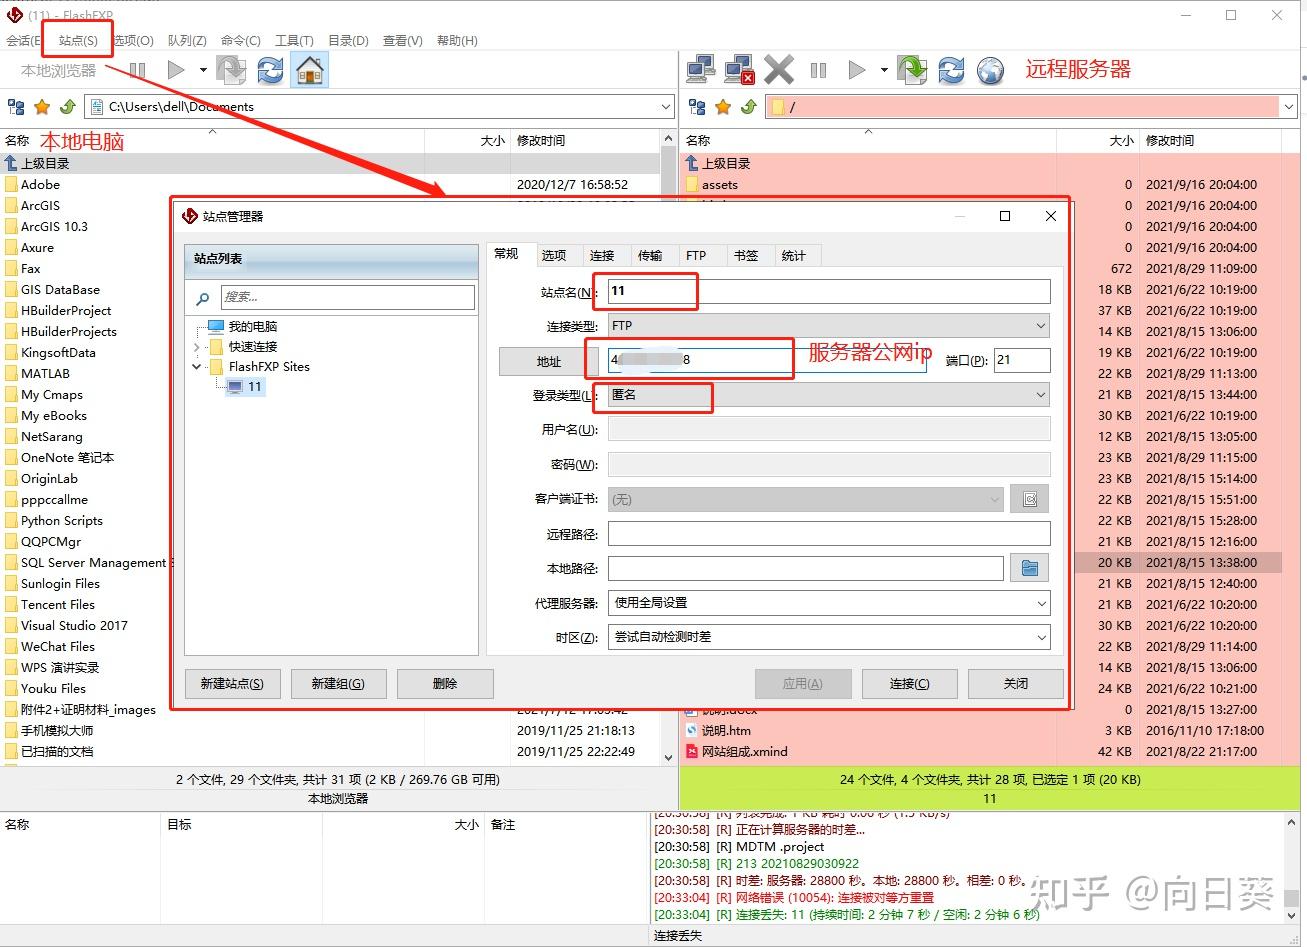
Task: Open 代理服务器 使用全局设置 dropdown
Action: [x=829, y=603]
